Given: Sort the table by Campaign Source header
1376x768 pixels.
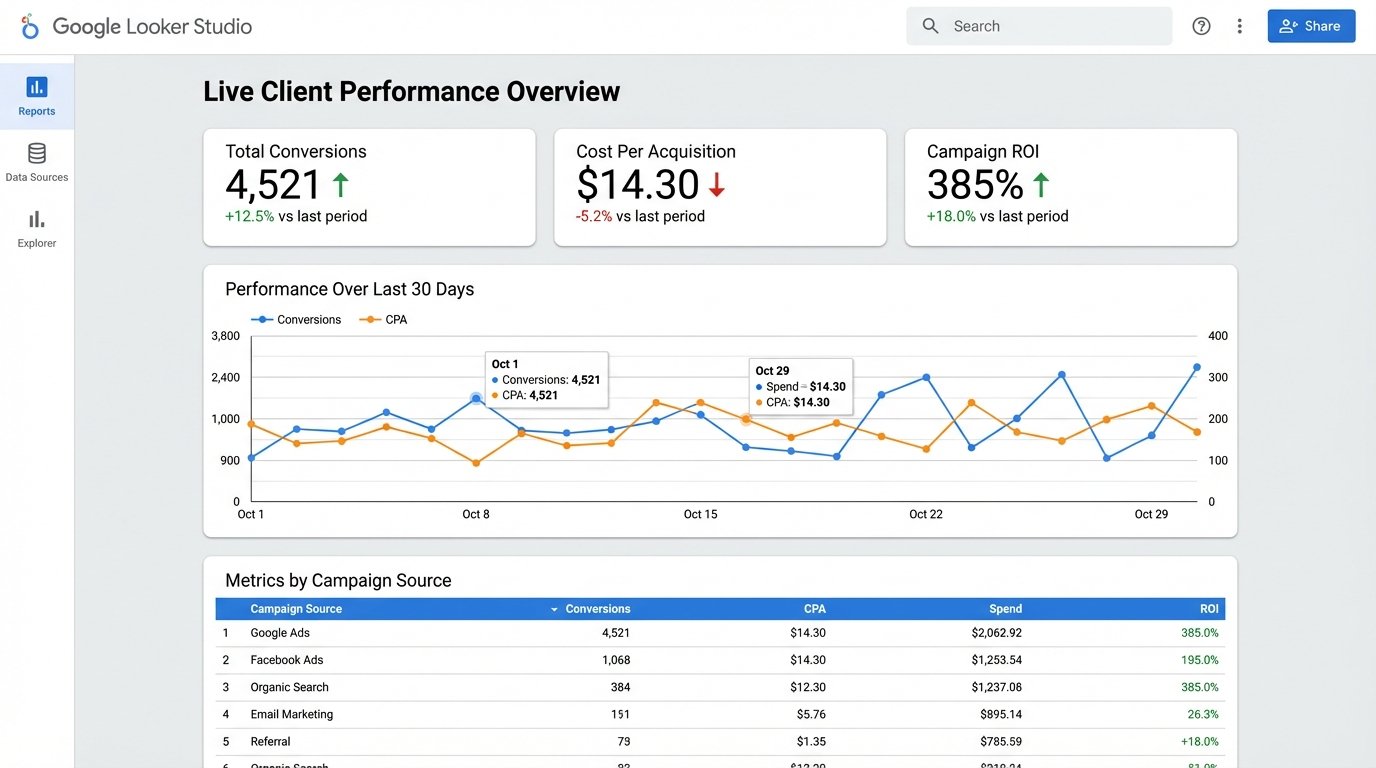Looking at the screenshot, I should [295, 608].
